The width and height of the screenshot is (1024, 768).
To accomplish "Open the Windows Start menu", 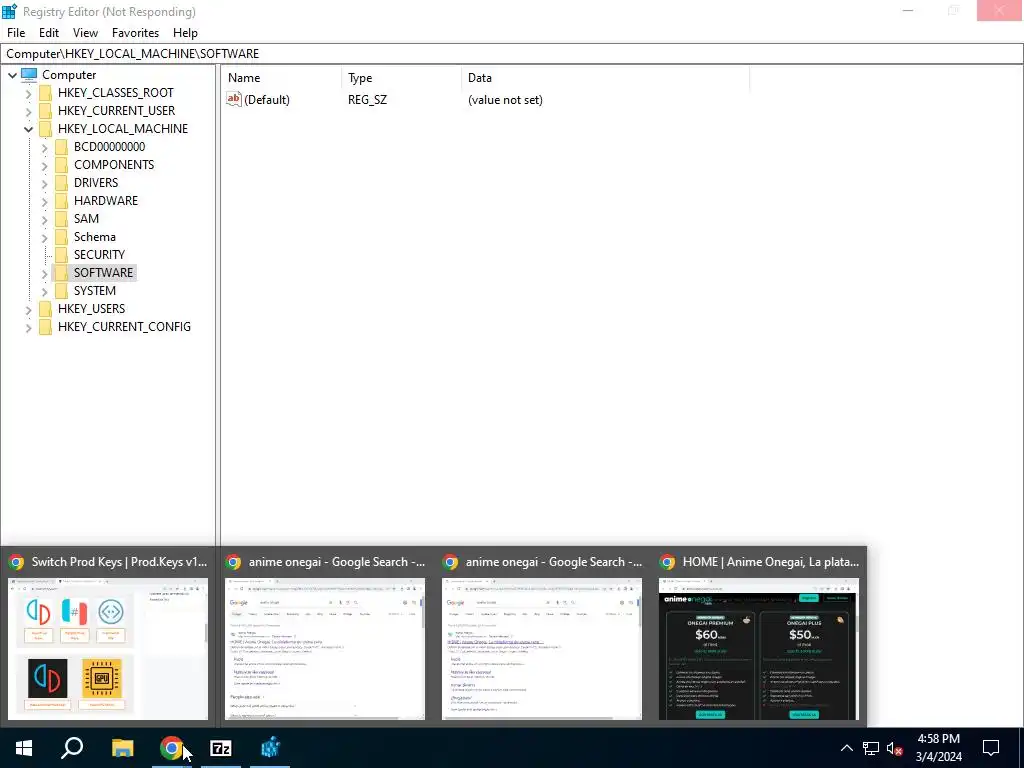I will click(24, 748).
